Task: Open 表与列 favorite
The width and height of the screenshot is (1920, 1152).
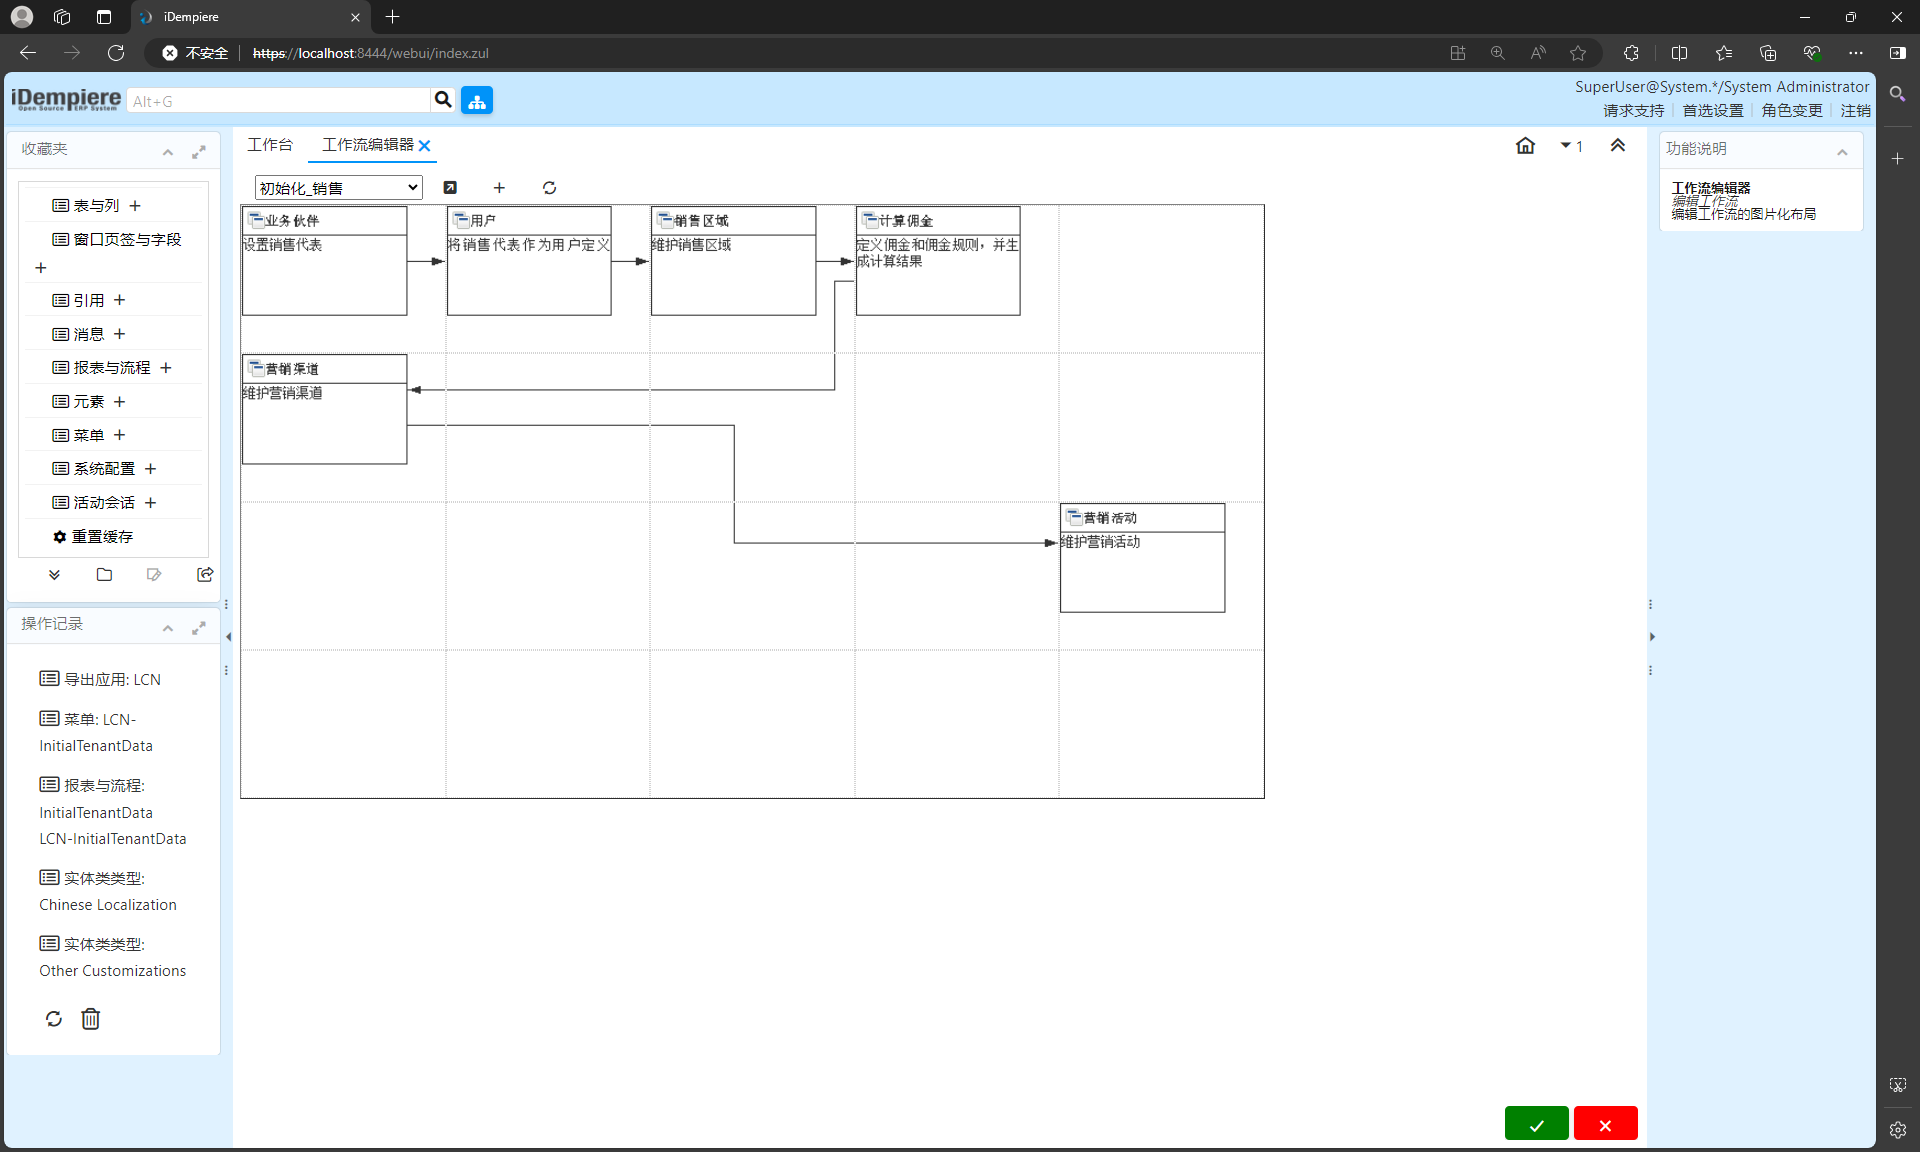Action: 86,205
